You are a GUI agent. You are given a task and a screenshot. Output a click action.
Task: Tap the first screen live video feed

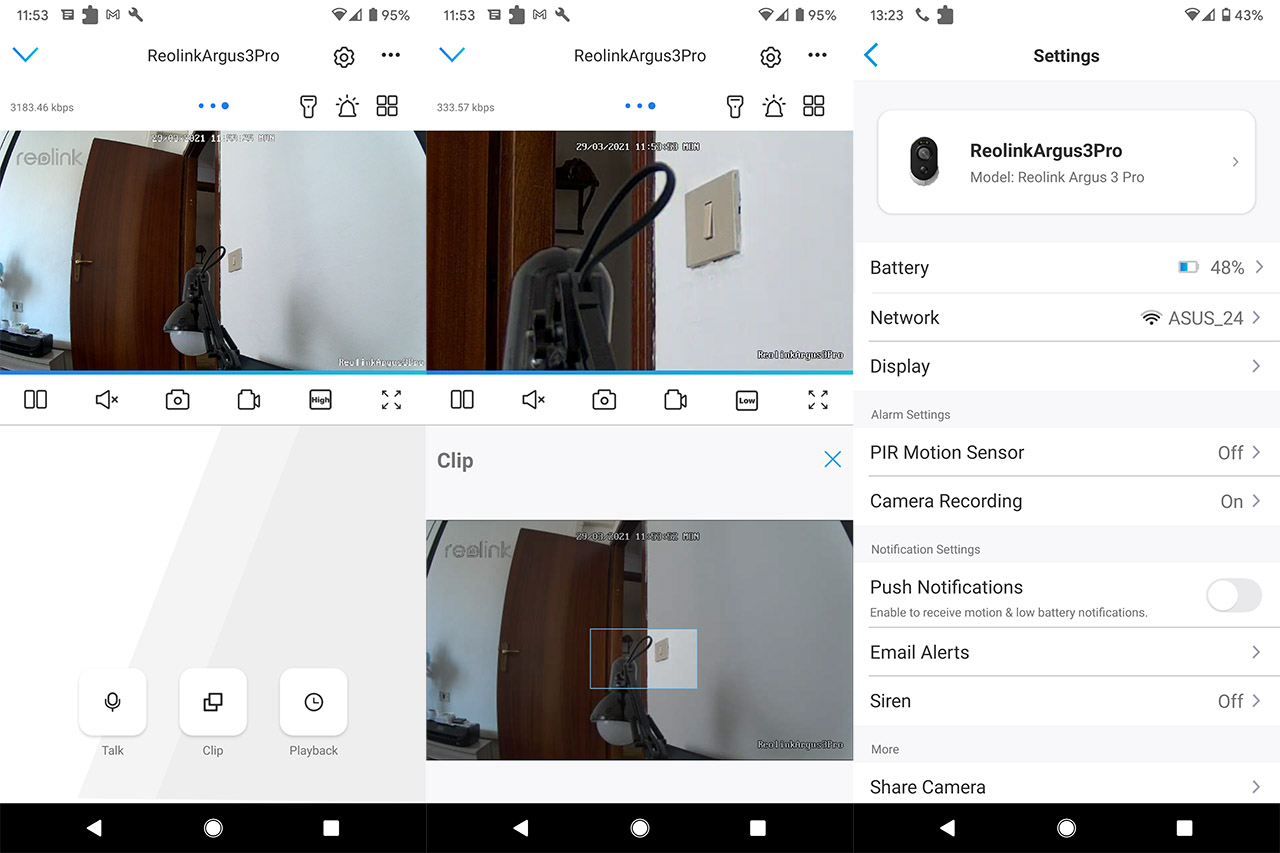(x=213, y=251)
